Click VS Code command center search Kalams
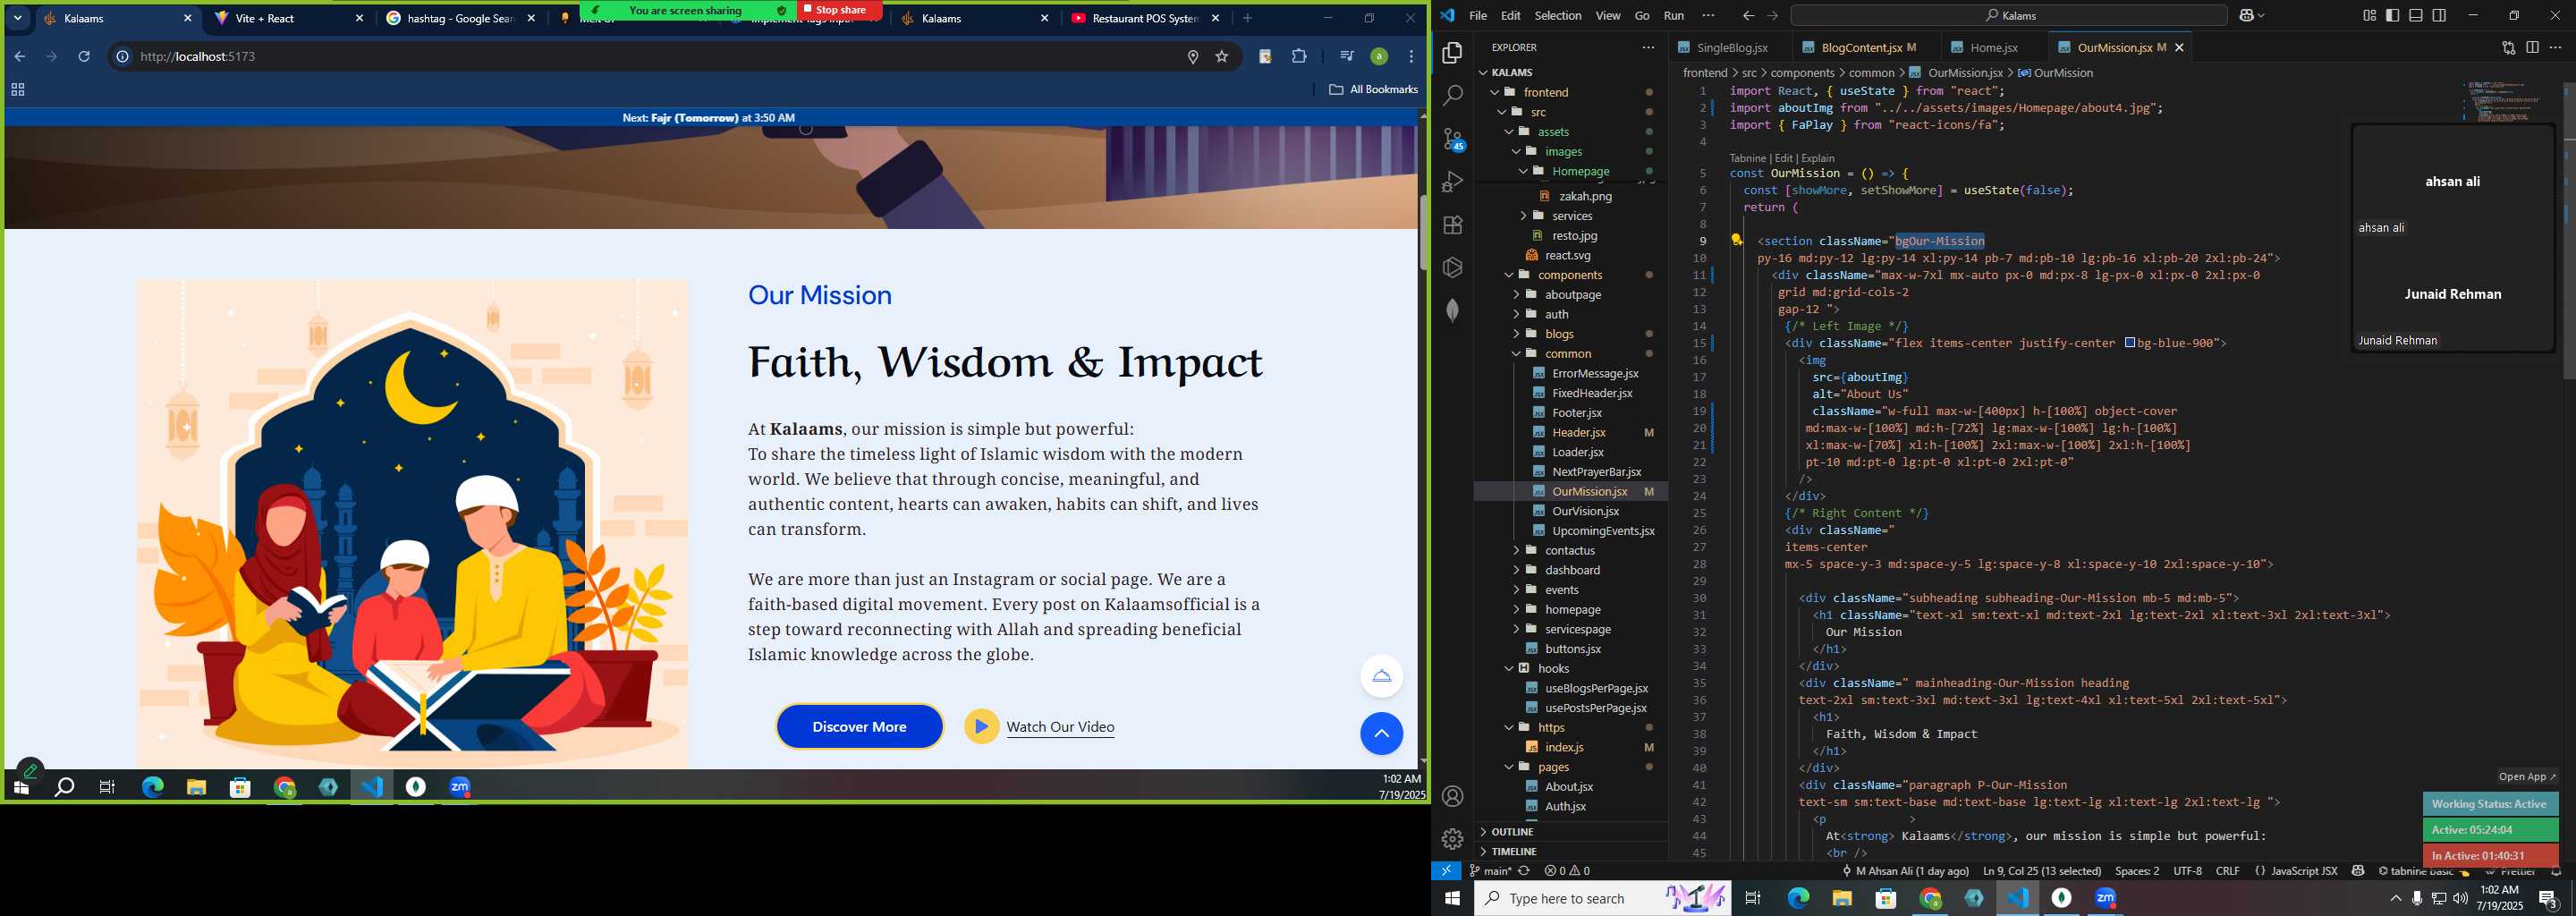 pyautogui.click(x=2009, y=15)
